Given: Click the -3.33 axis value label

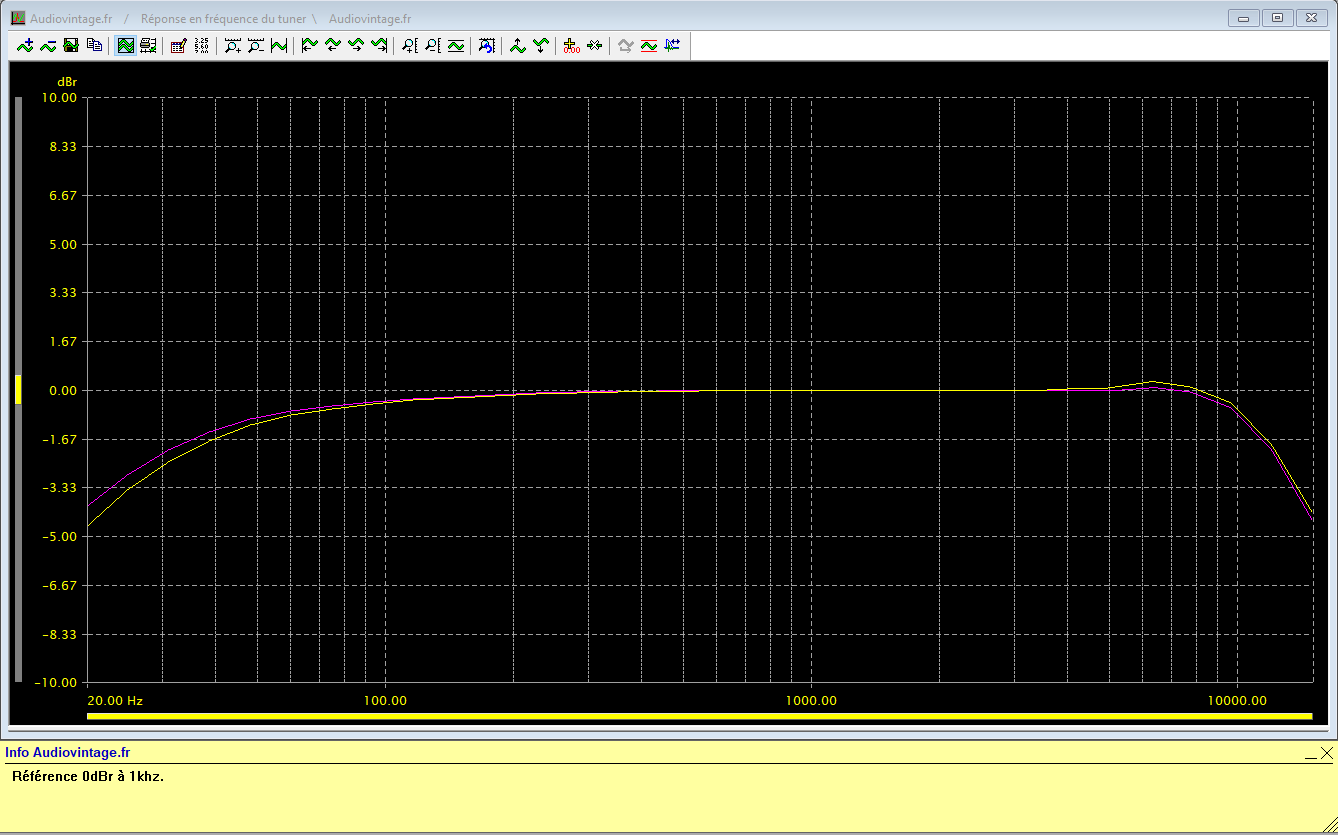Looking at the screenshot, I should click(59, 488).
